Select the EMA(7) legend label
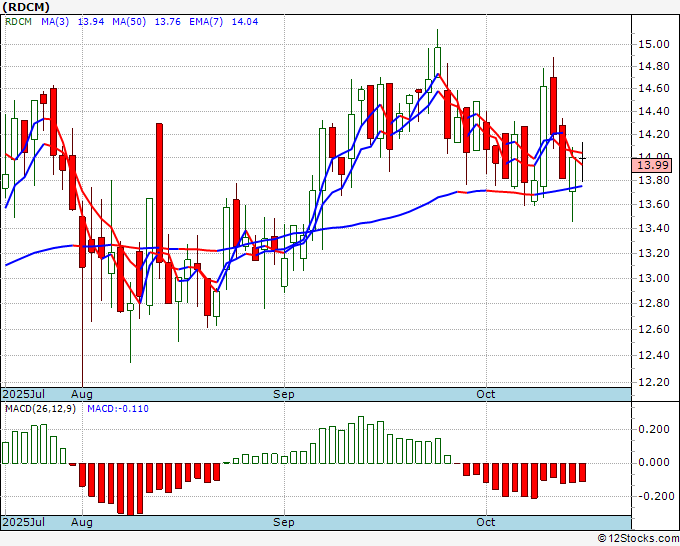Image resolution: width=680 pixels, height=546 pixels. coord(206,21)
